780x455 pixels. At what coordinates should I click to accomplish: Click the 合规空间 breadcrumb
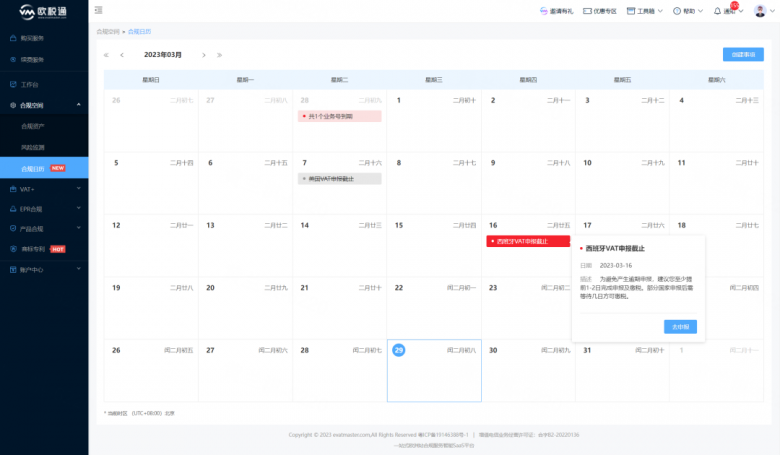pos(108,31)
